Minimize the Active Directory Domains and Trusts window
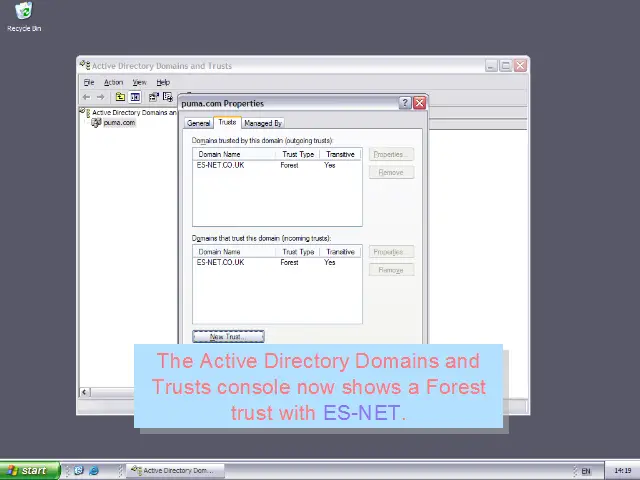This screenshot has height=480, width=640. [x=491, y=65]
